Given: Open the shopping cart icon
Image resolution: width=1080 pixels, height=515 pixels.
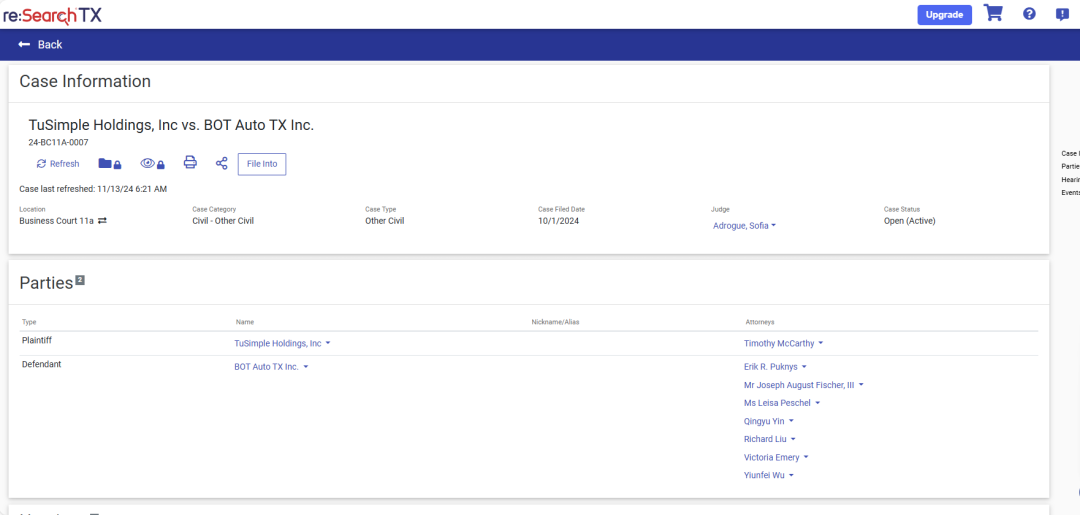Looking at the screenshot, I should [x=993, y=14].
